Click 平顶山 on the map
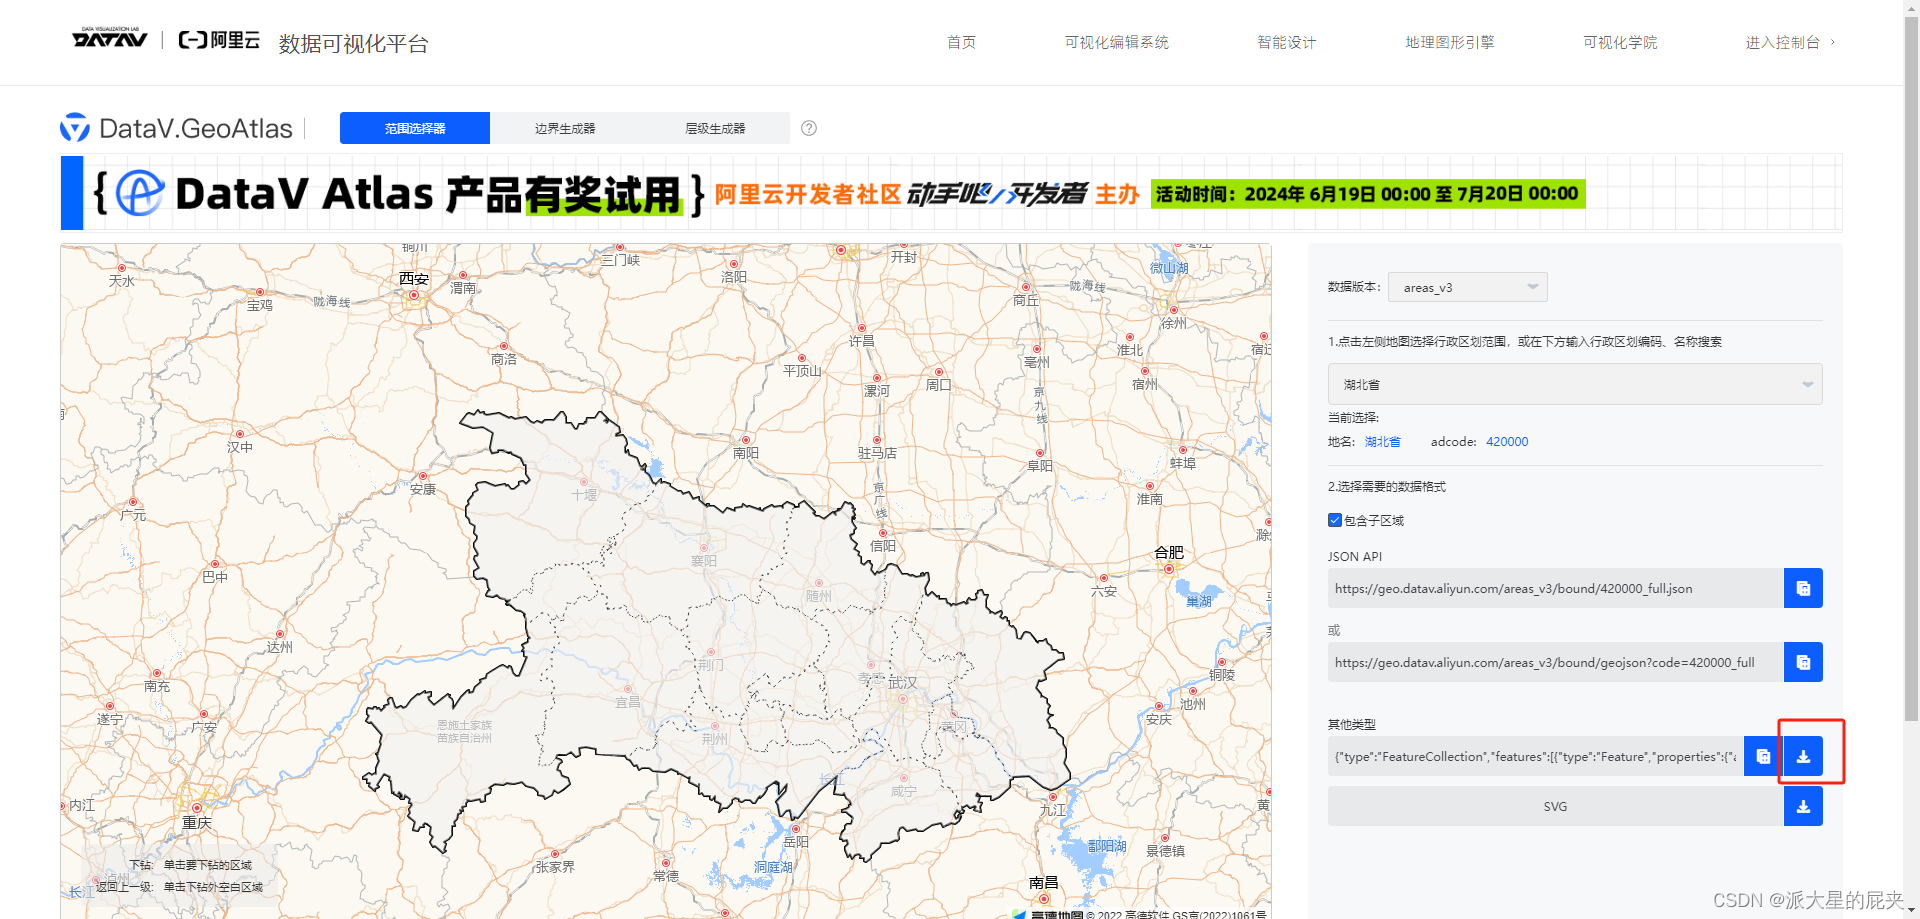1920x919 pixels. click(x=802, y=371)
